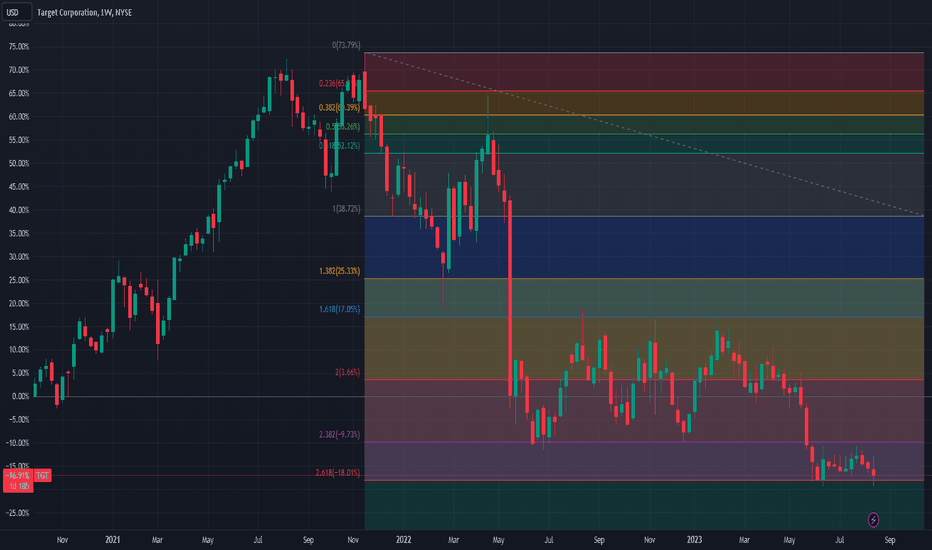Click the 10.00% price axis label
Viewport: 932px width, 550px height.
point(19,350)
